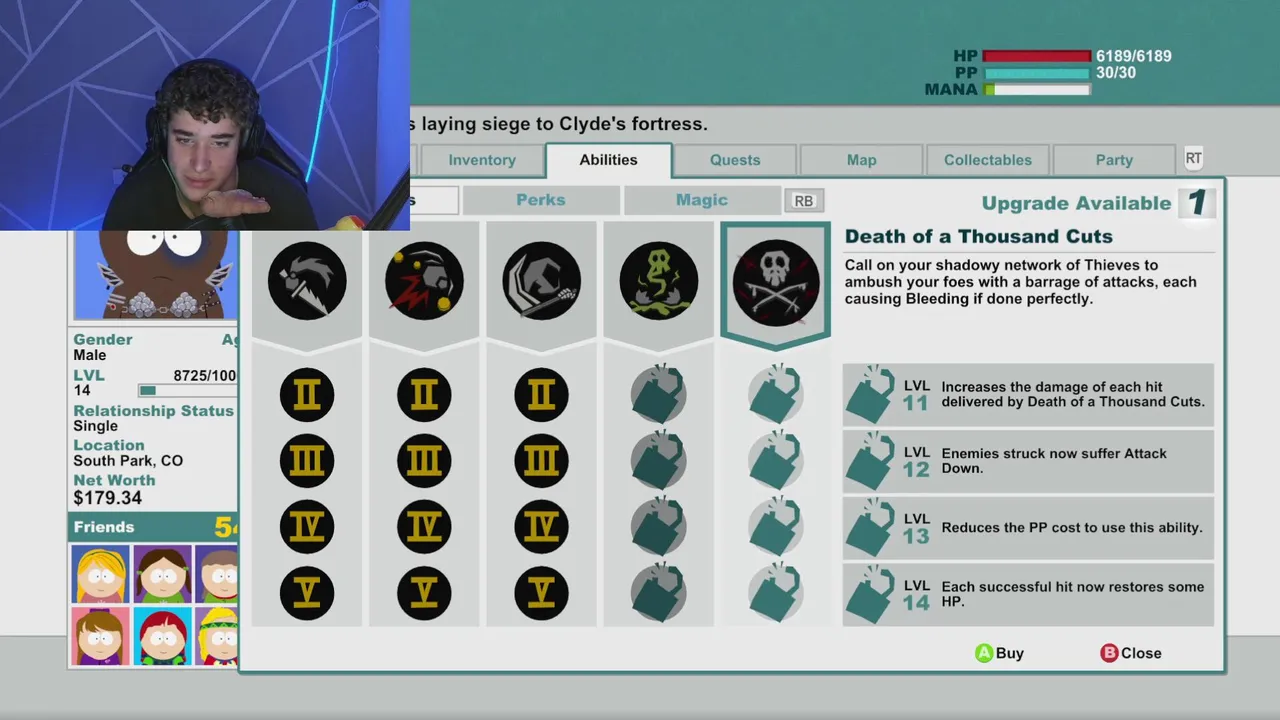This screenshot has height=720, width=1280.
Task: Select the third ability icon with the scythe arm
Action: click(x=541, y=281)
